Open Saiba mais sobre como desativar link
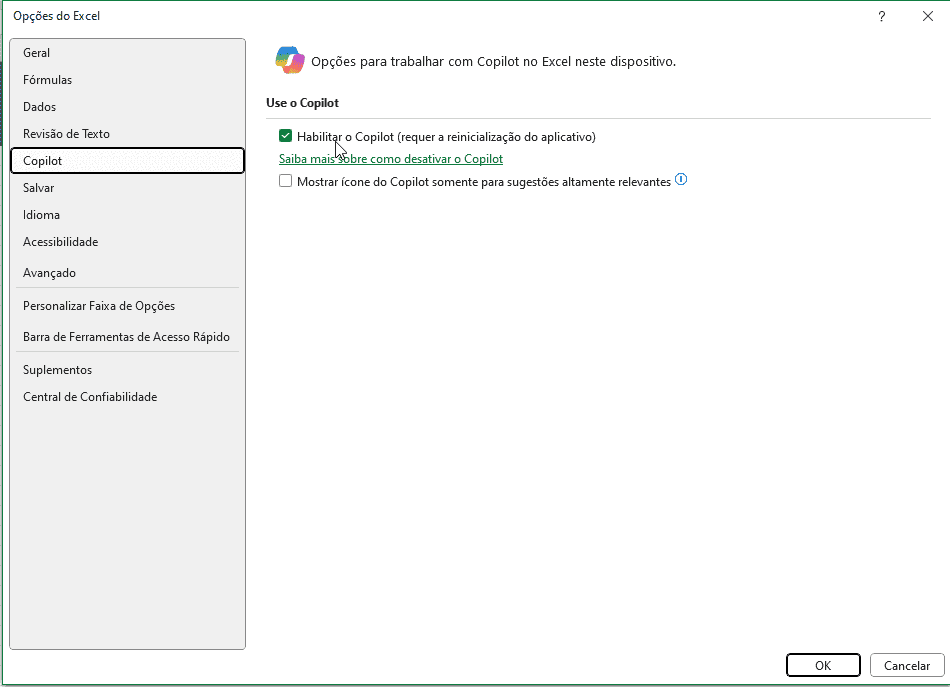 coord(391,159)
